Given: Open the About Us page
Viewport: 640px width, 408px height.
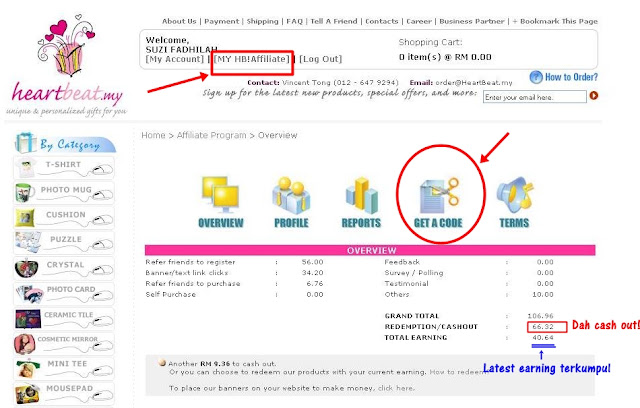Looking at the screenshot, I should point(179,21).
